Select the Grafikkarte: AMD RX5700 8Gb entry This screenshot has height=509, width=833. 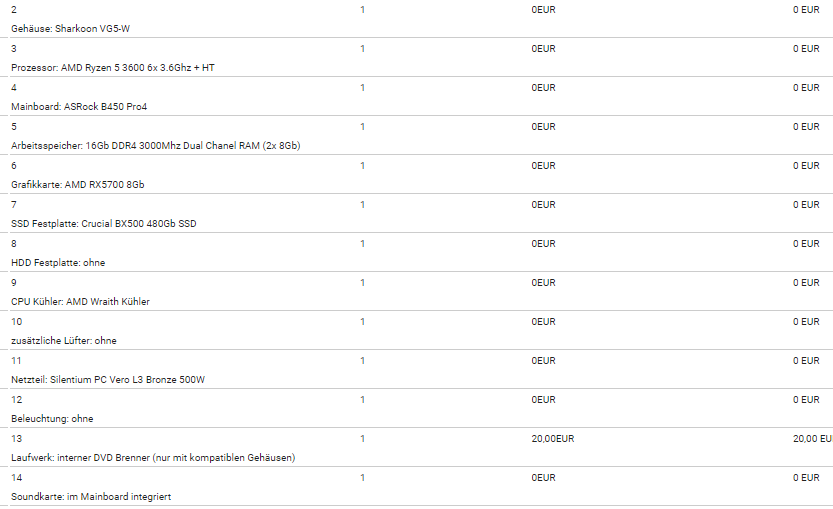(x=78, y=184)
